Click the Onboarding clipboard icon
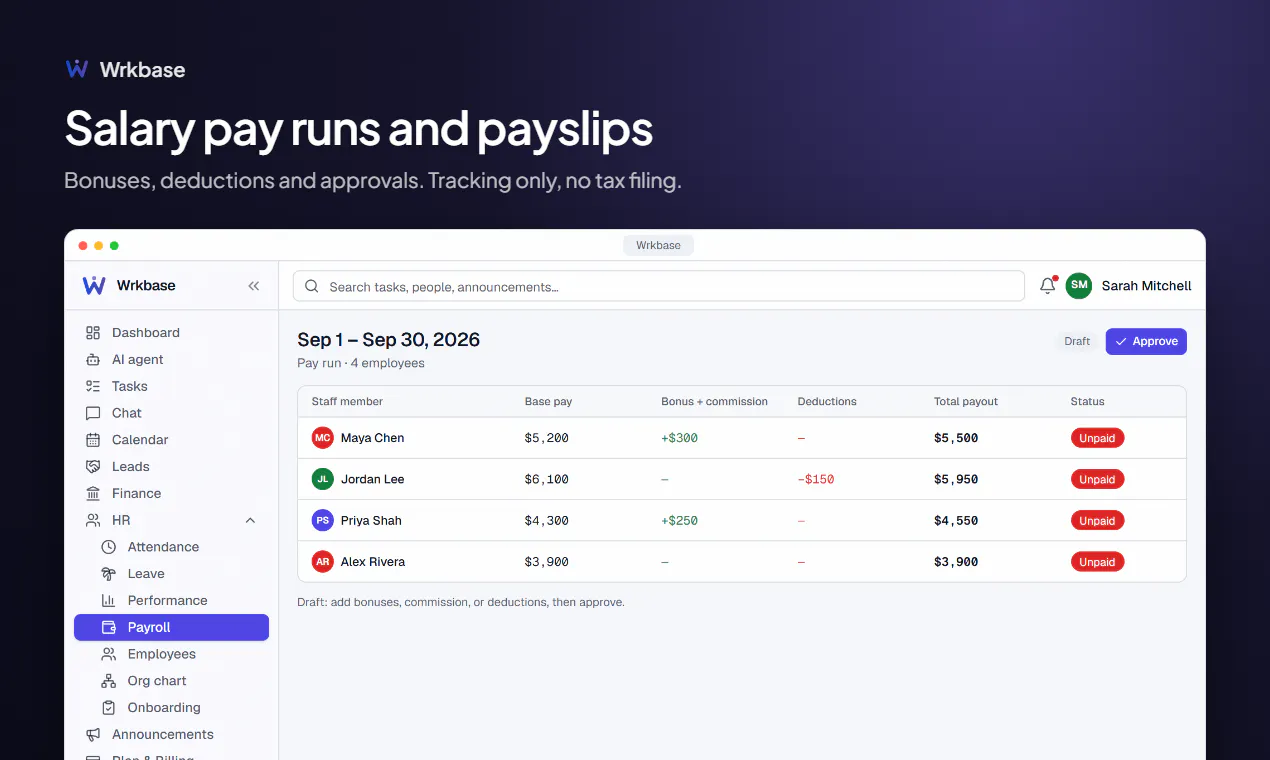Image resolution: width=1270 pixels, height=760 pixels. [x=109, y=708]
